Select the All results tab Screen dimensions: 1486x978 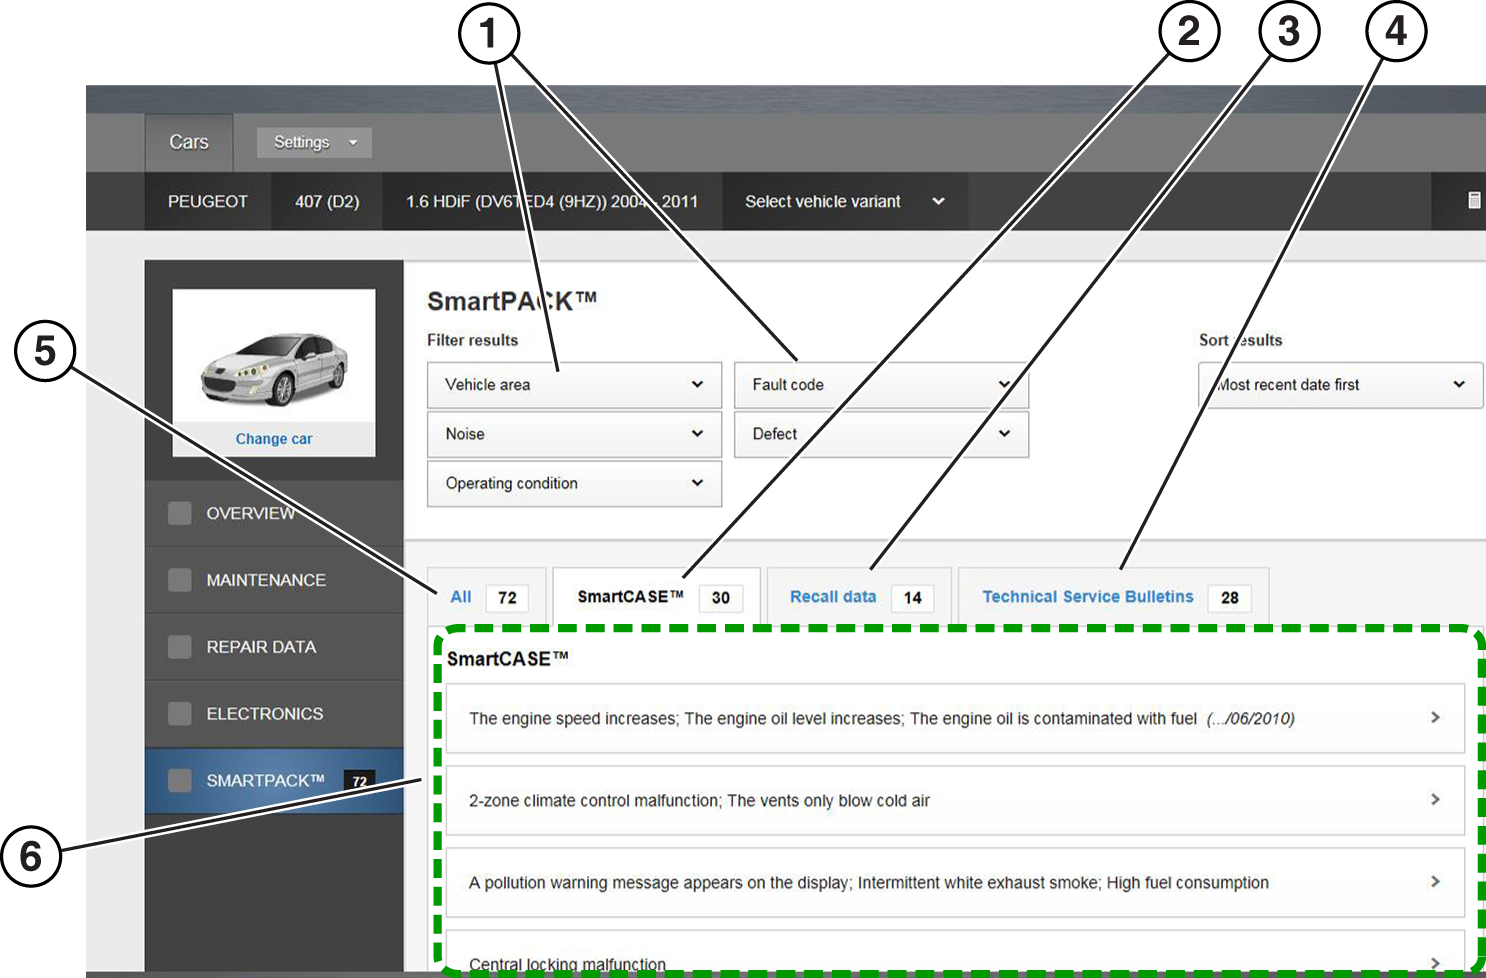[461, 597]
